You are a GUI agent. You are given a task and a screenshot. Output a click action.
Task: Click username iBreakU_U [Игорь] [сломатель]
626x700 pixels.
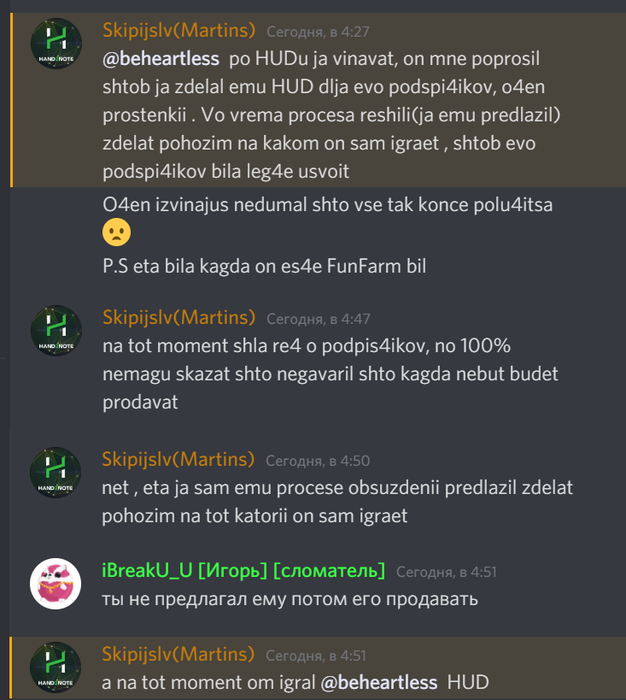[243, 571]
